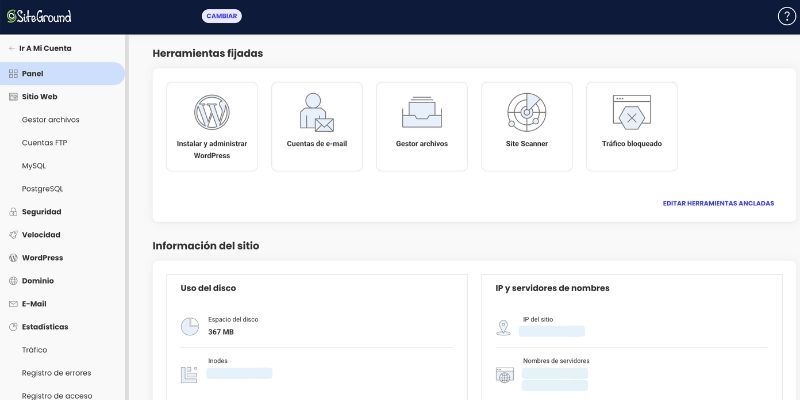The image size is (800, 400).
Task: Click the Seguridad lock icon
Action: click(13, 212)
